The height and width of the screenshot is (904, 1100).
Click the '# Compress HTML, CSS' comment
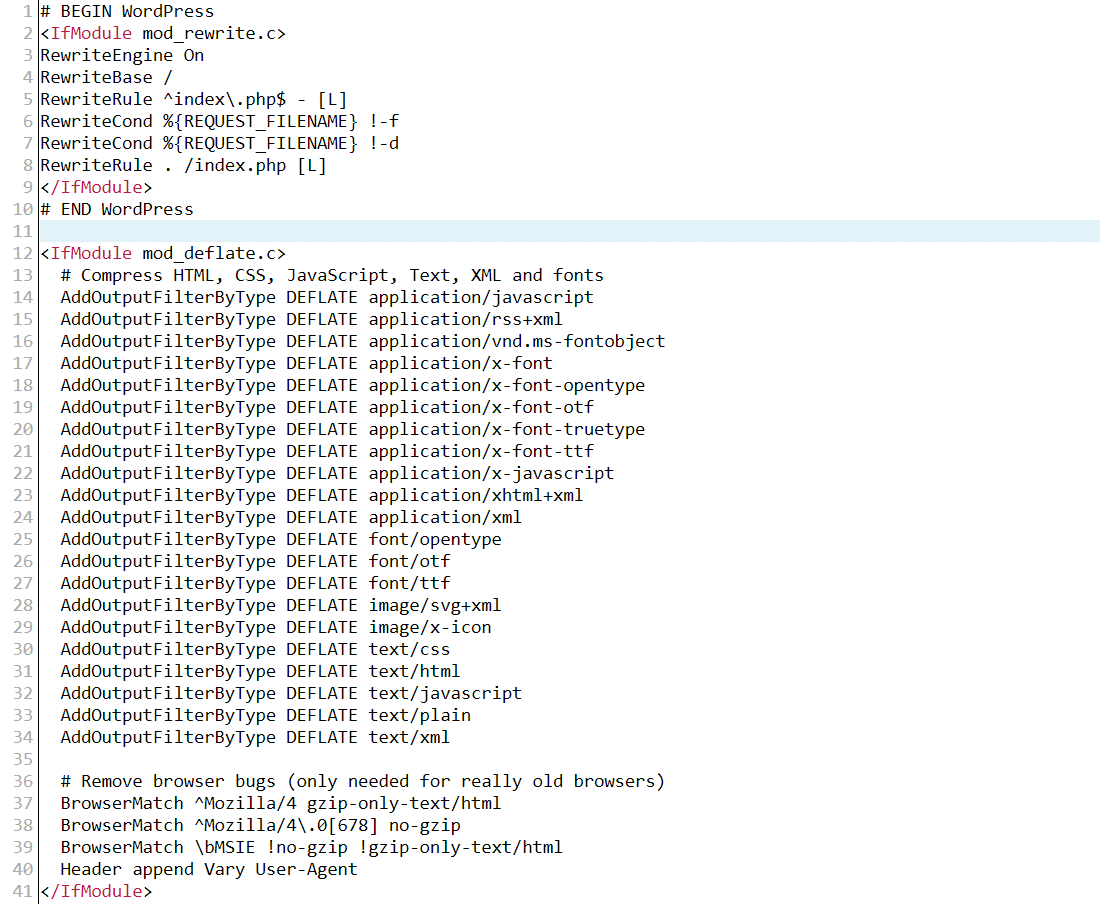[x=331, y=276]
